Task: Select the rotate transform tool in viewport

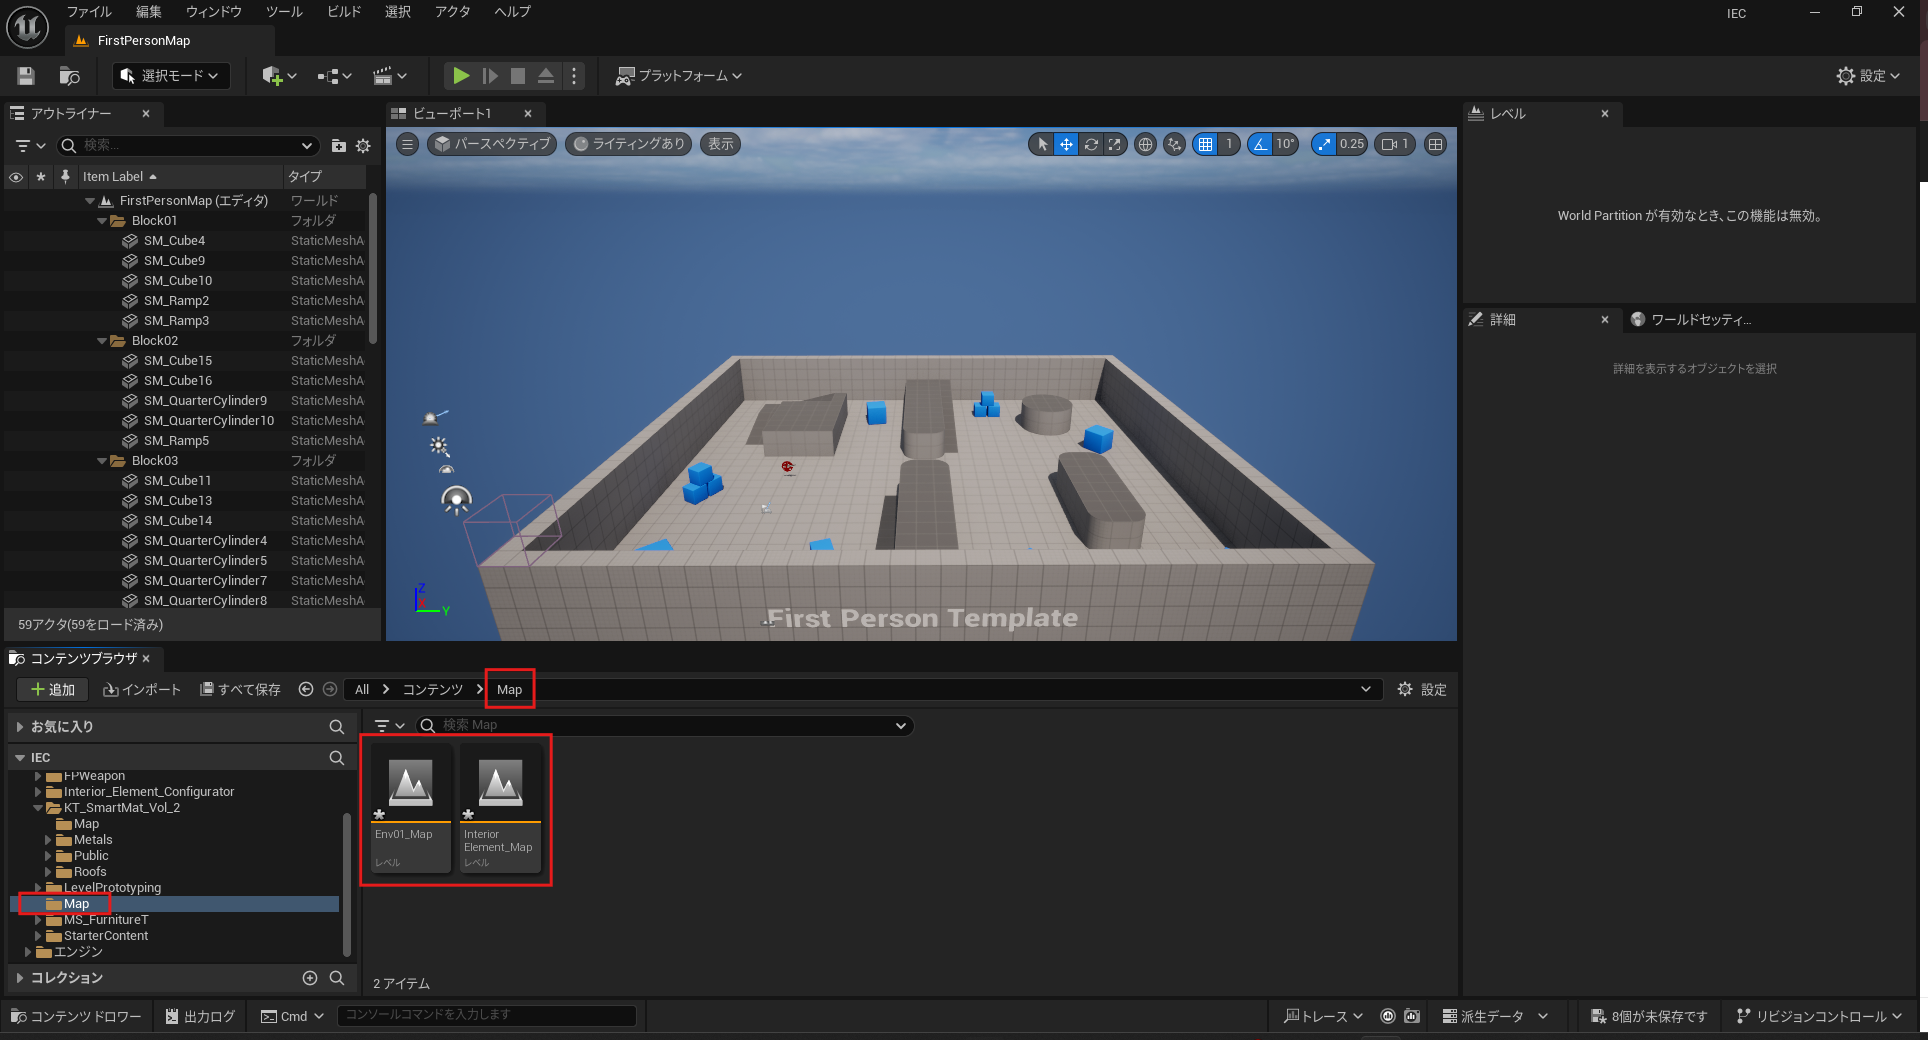Action: point(1091,144)
